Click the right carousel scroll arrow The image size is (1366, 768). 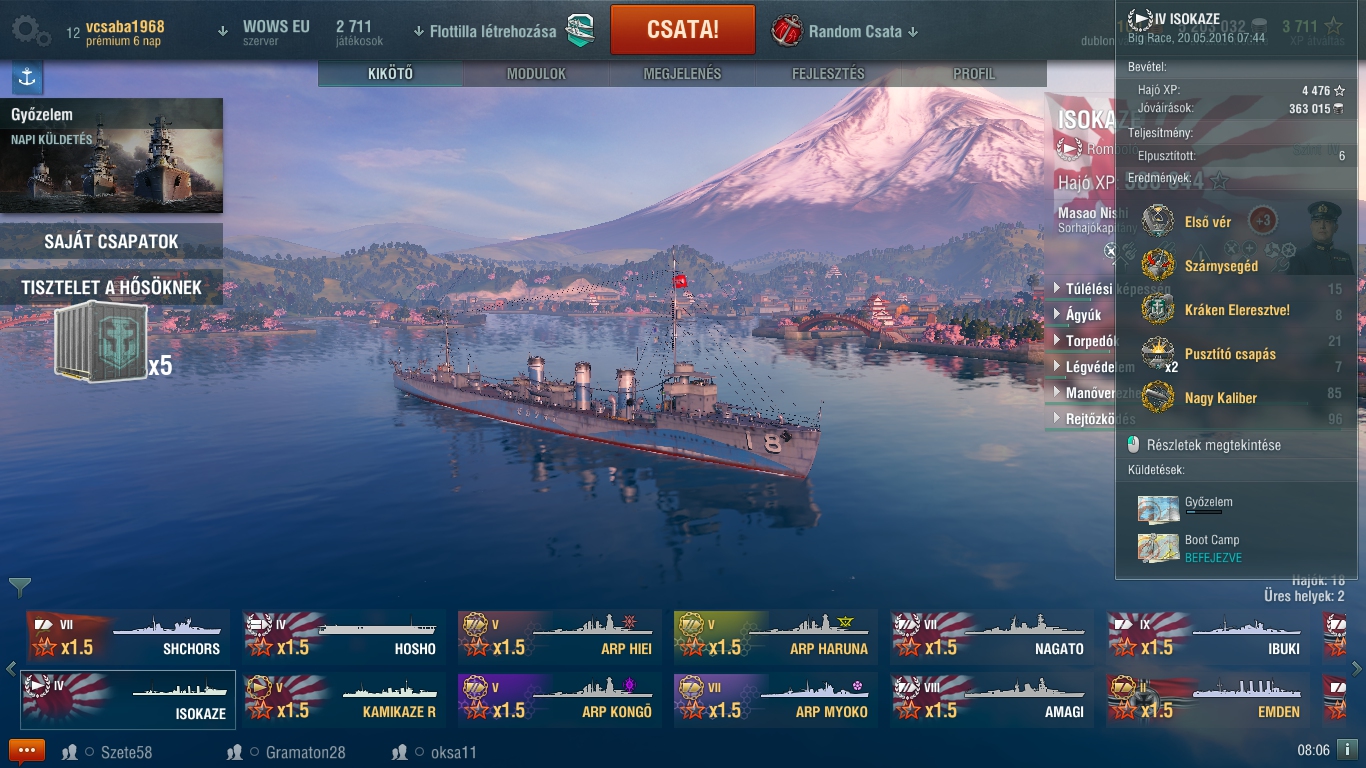tap(1357, 669)
